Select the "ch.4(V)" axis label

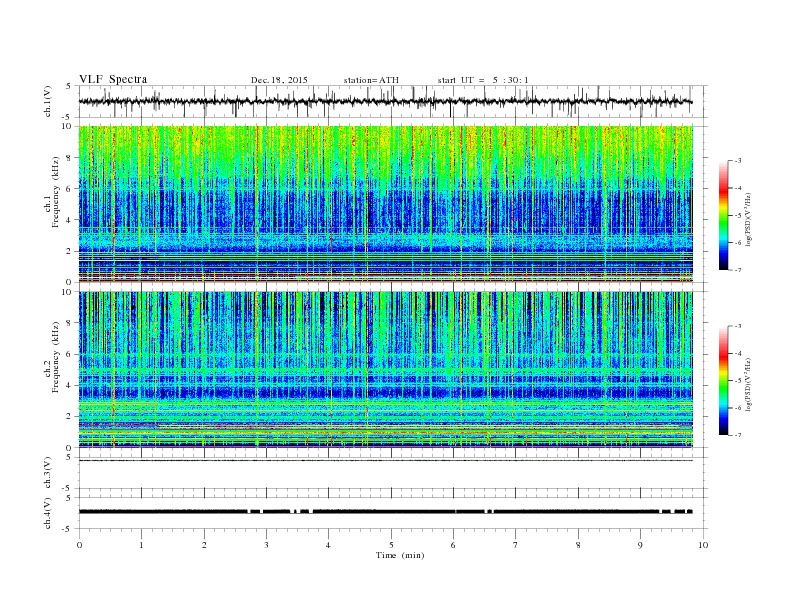pyautogui.click(x=48, y=513)
